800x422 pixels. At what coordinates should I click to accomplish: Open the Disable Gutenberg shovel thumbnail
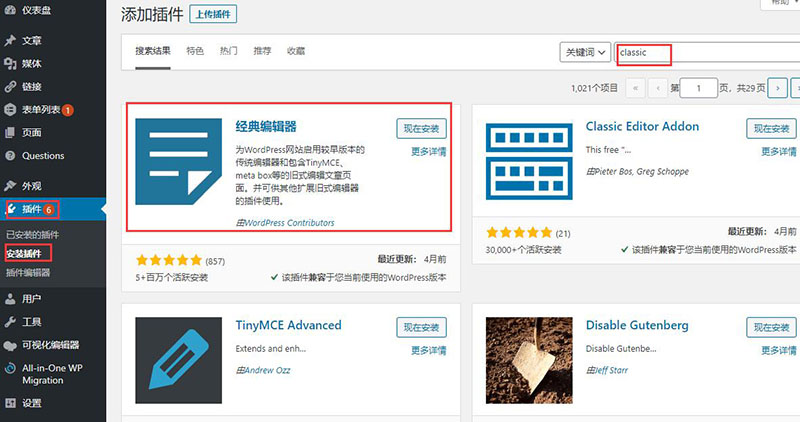coord(529,360)
